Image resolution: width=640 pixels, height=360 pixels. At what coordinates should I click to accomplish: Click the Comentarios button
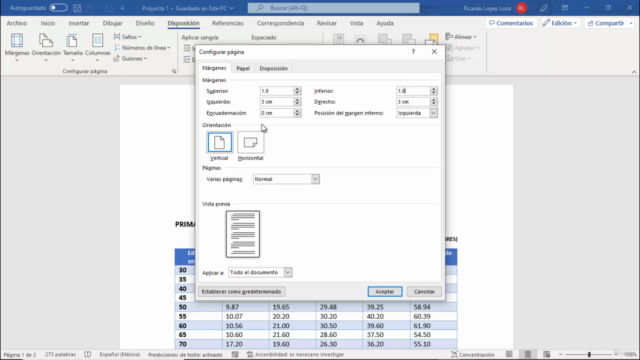[511, 23]
